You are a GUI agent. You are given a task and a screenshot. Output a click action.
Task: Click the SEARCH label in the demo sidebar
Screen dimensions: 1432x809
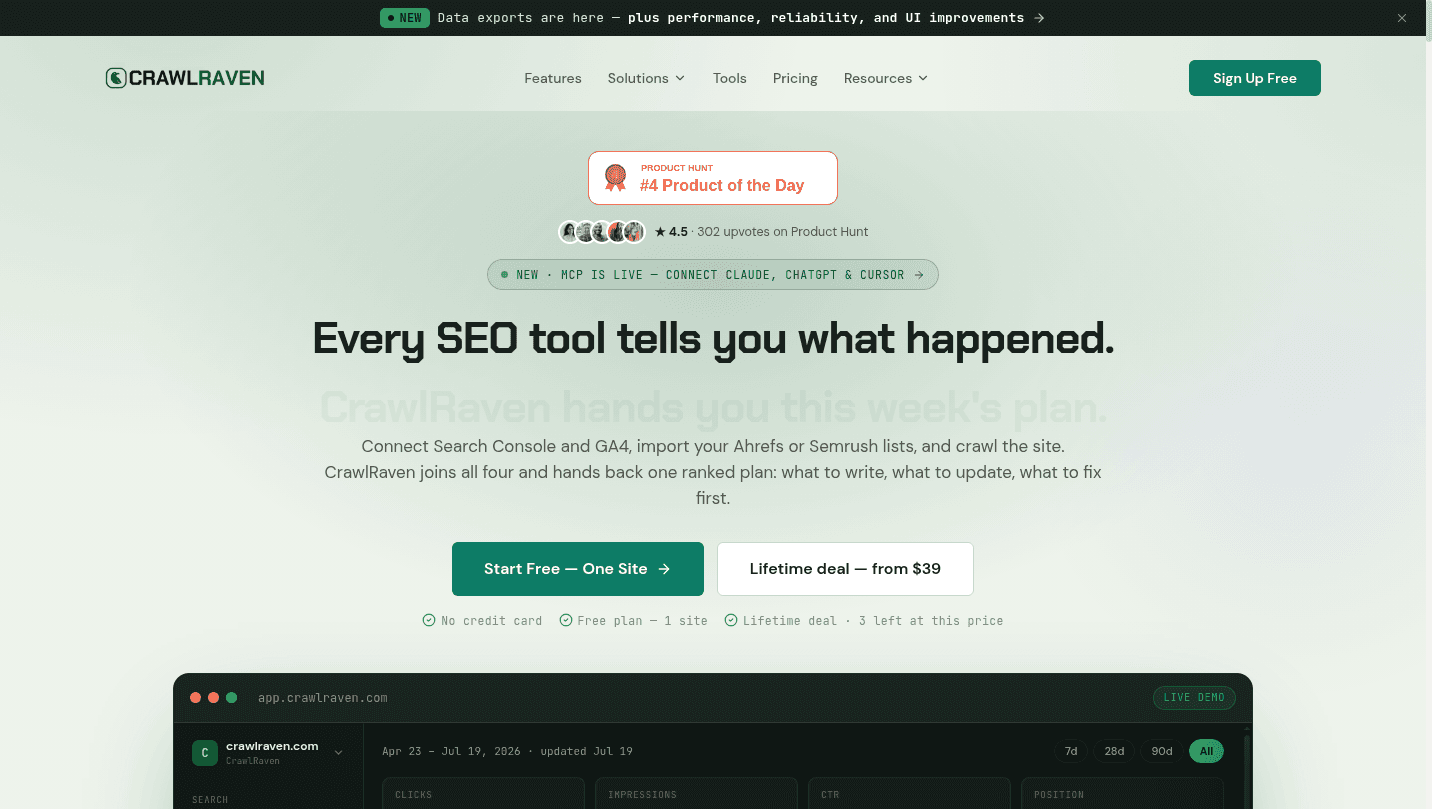click(x=210, y=800)
